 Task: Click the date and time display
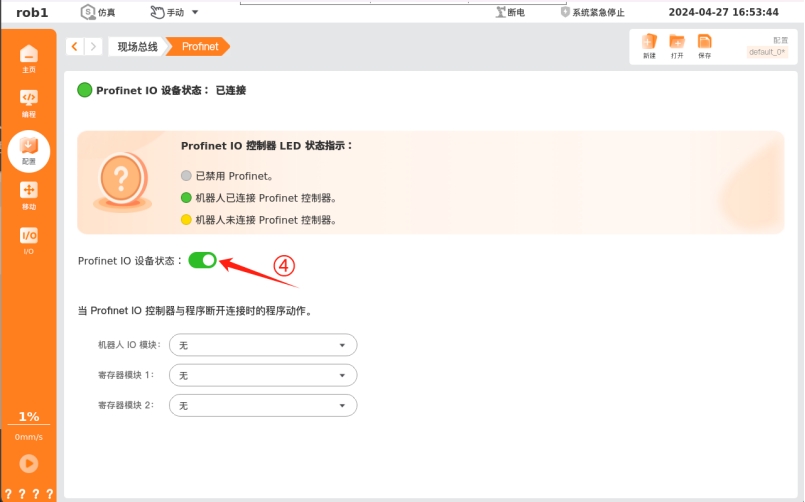pyautogui.click(x=723, y=12)
